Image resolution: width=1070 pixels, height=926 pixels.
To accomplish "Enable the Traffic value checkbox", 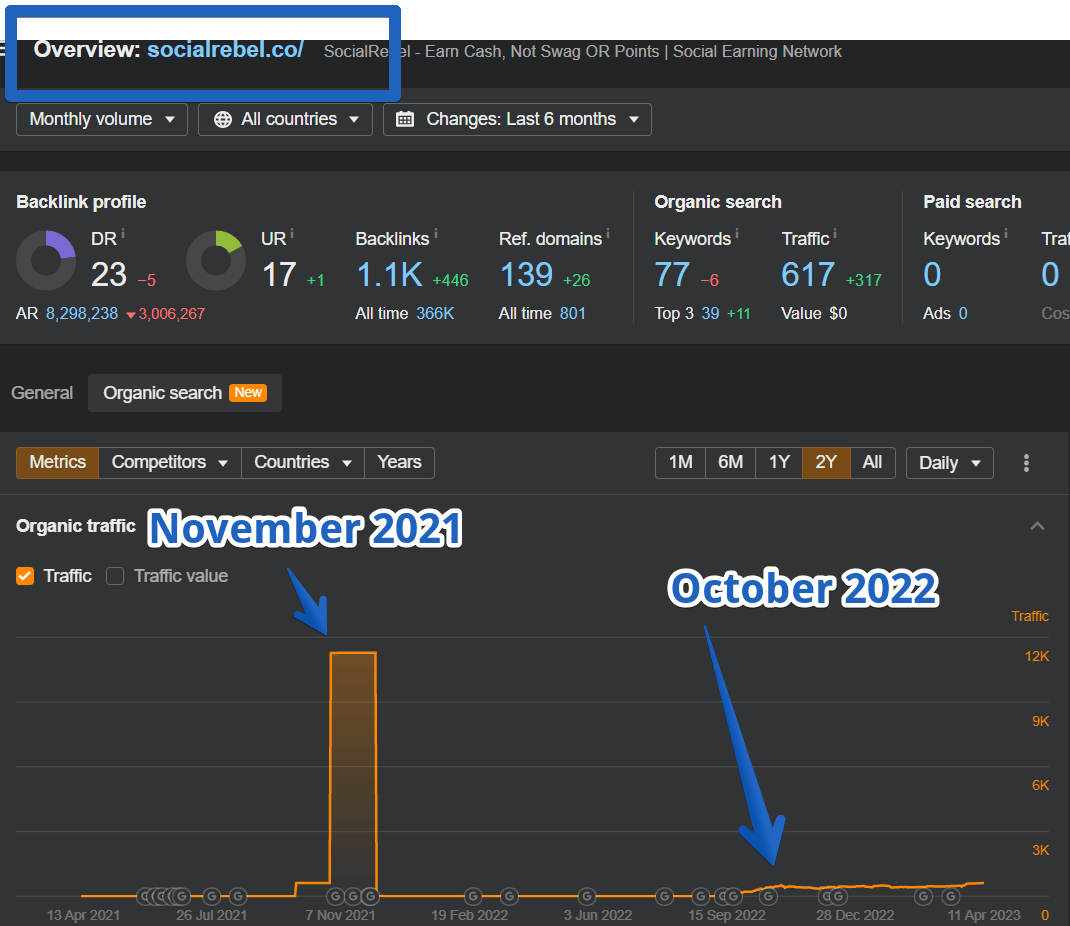I will coord(115,576).
